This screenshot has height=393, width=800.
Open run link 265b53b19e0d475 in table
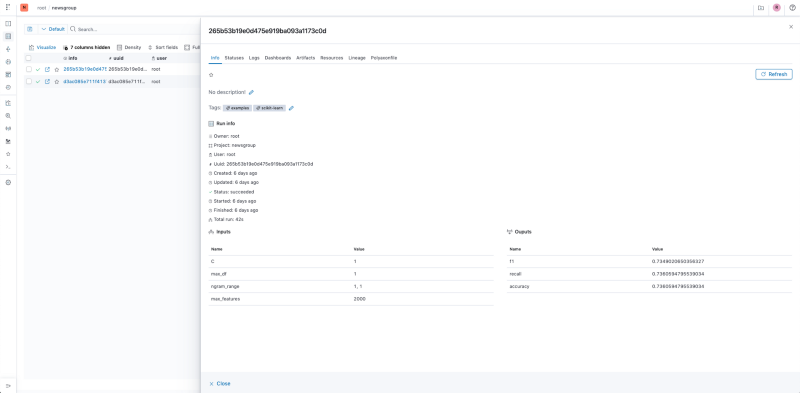click(85, 69)
